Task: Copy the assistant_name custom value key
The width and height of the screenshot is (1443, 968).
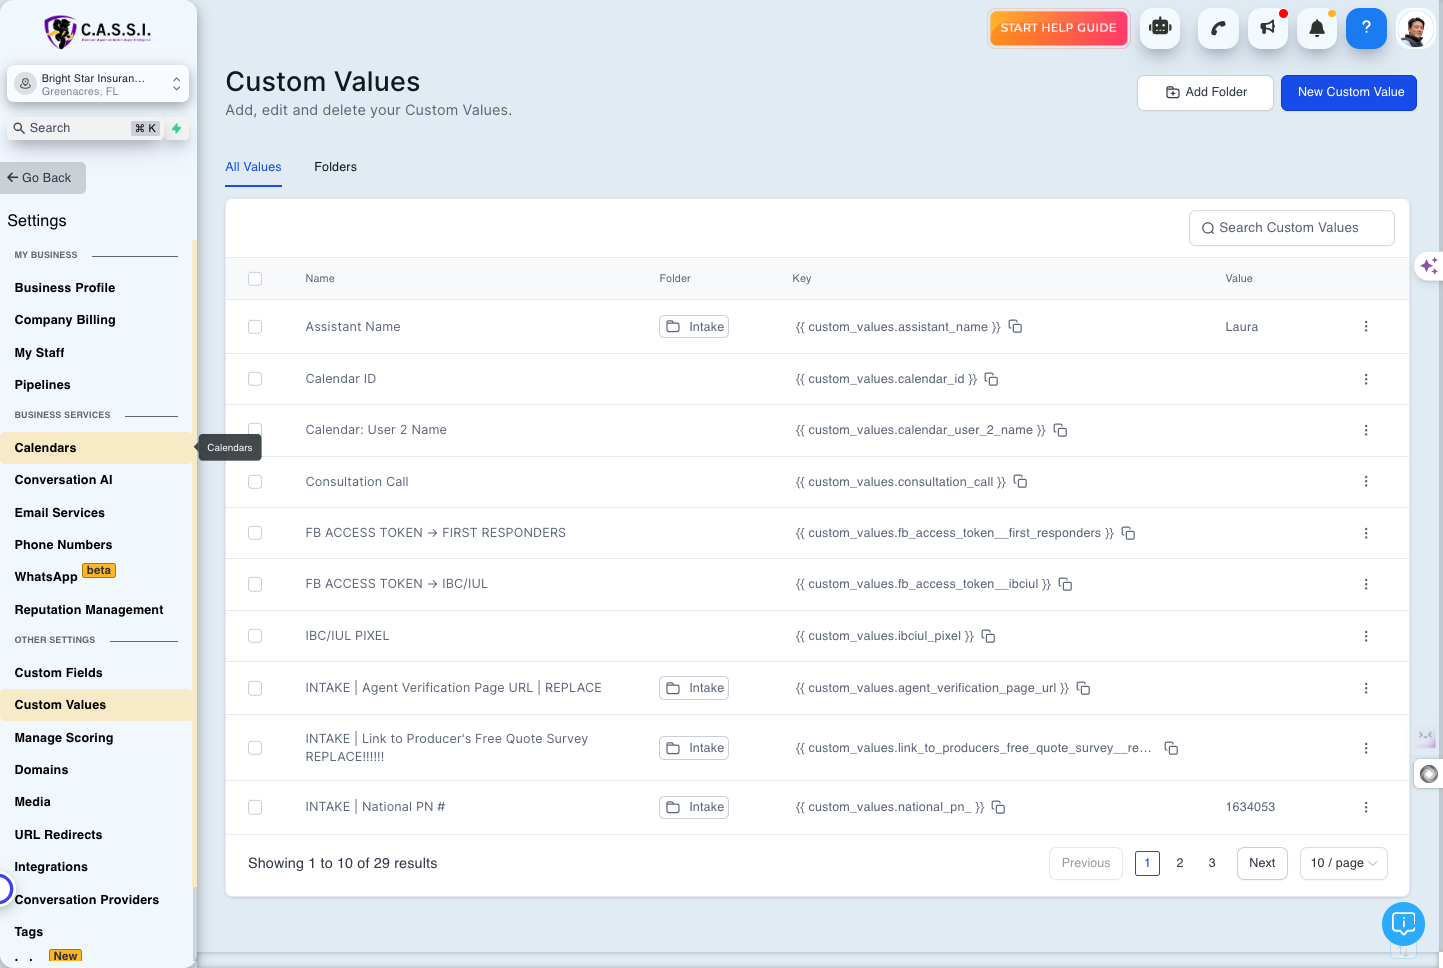Action: pos(1015,327)
